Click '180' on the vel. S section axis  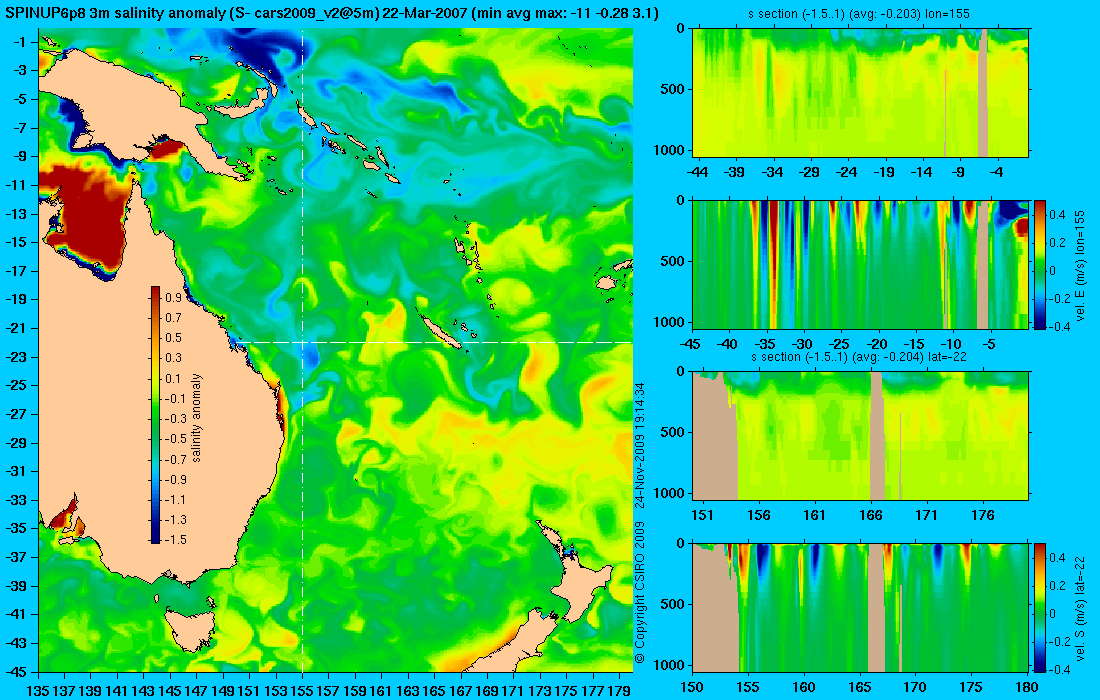1027,687
